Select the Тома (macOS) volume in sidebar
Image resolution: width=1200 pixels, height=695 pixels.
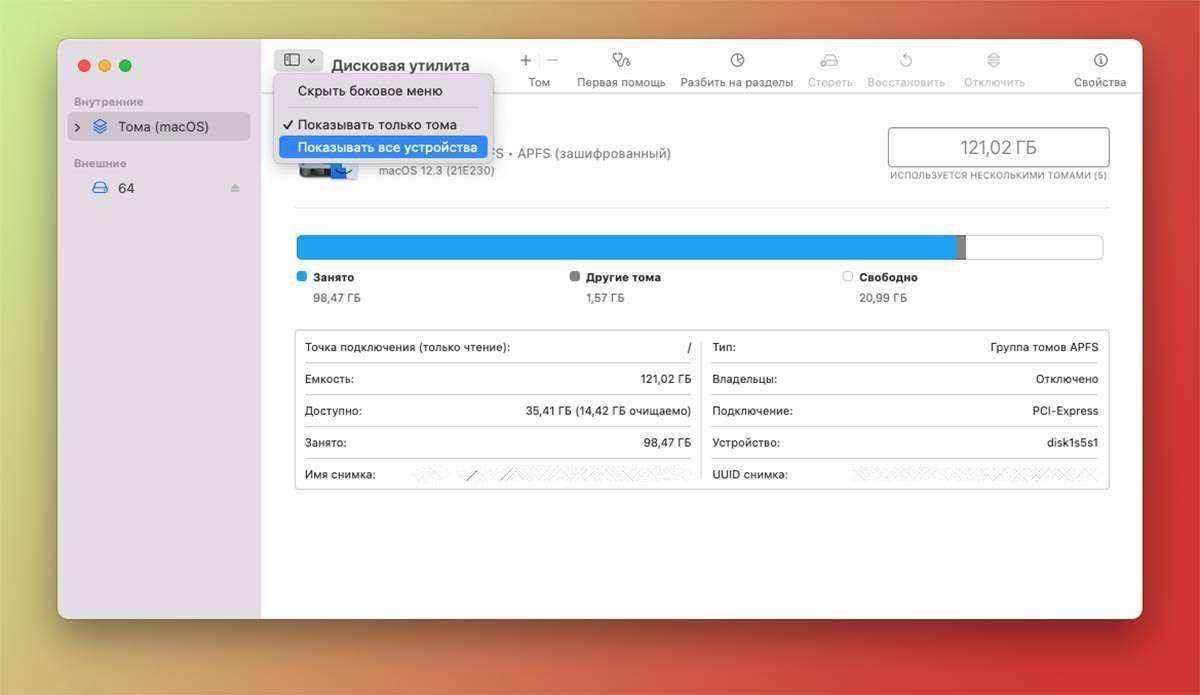pyautogui.click(x=163, y=127)
